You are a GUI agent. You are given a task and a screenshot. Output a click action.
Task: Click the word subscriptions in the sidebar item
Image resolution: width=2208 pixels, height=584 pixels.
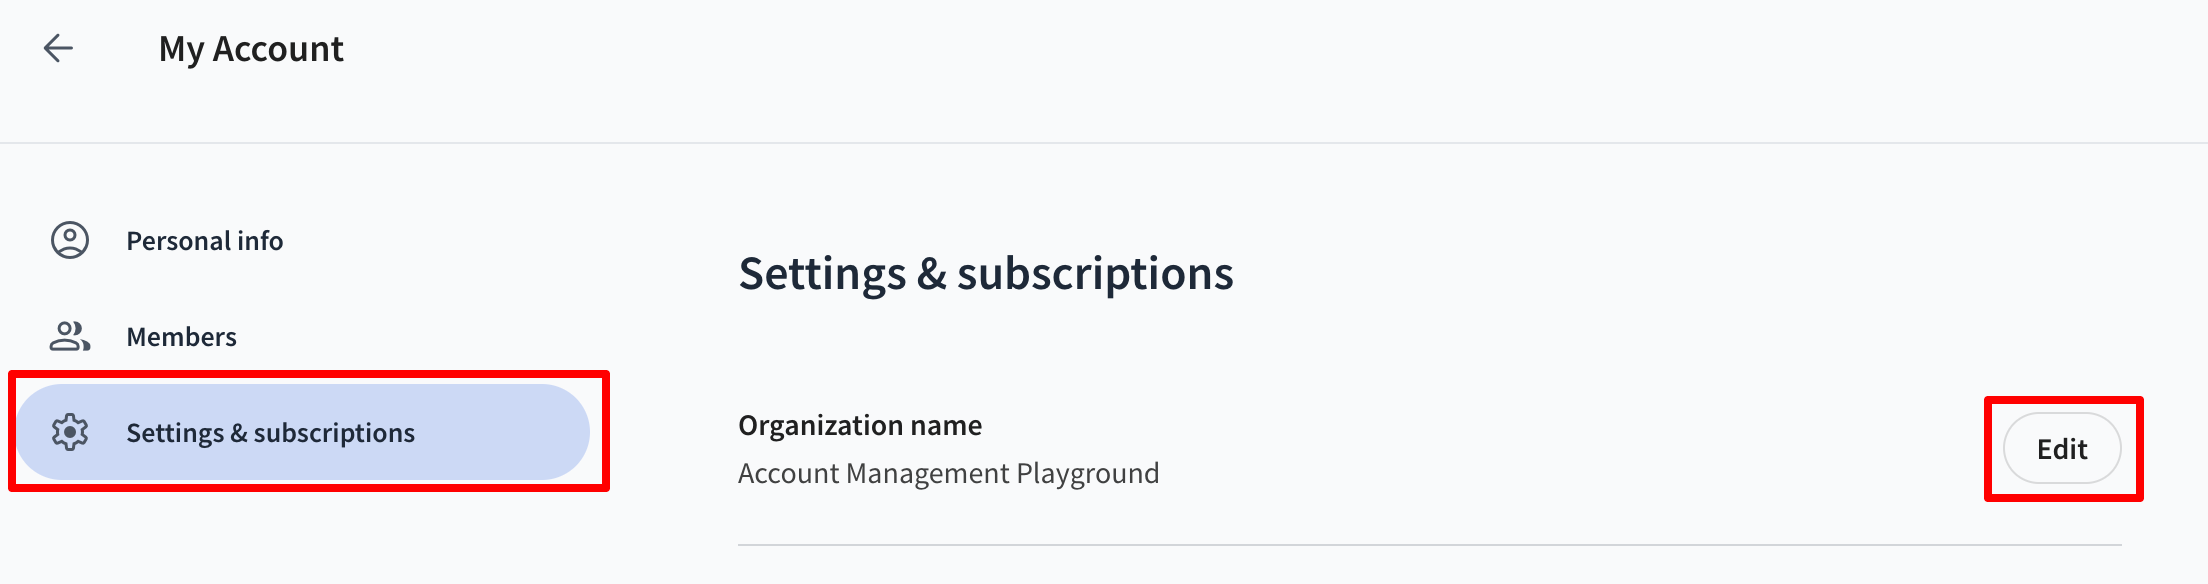[x=334, y=433]
